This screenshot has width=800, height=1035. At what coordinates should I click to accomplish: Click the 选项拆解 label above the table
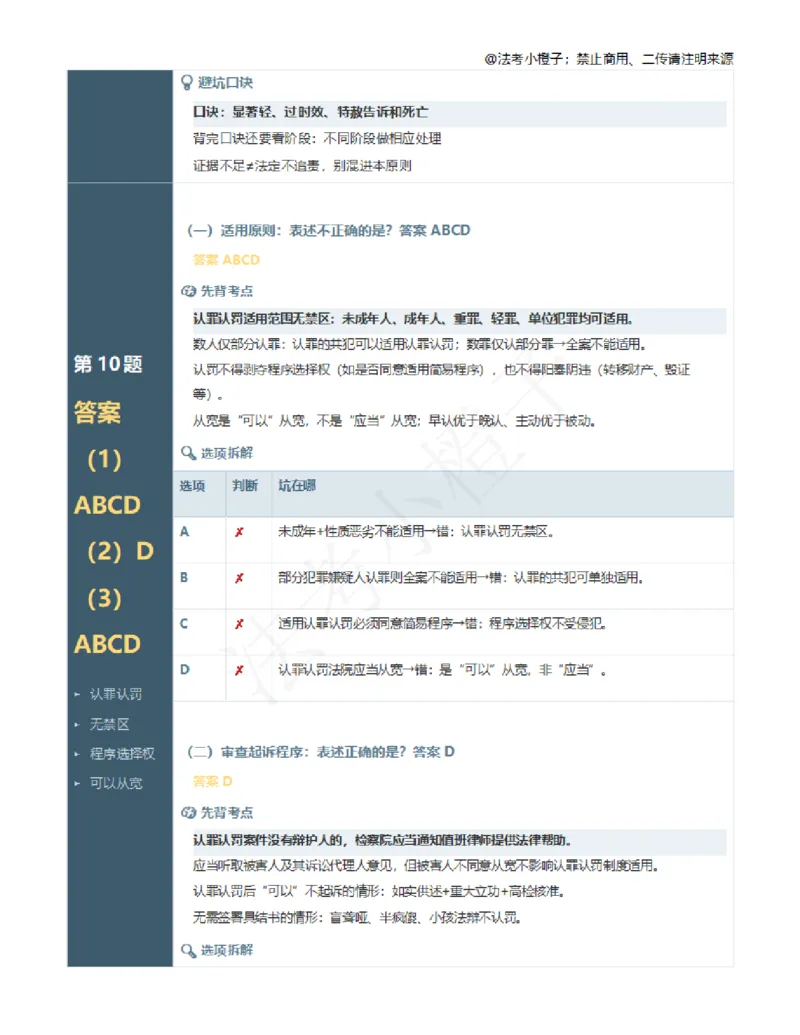point(226,453)
